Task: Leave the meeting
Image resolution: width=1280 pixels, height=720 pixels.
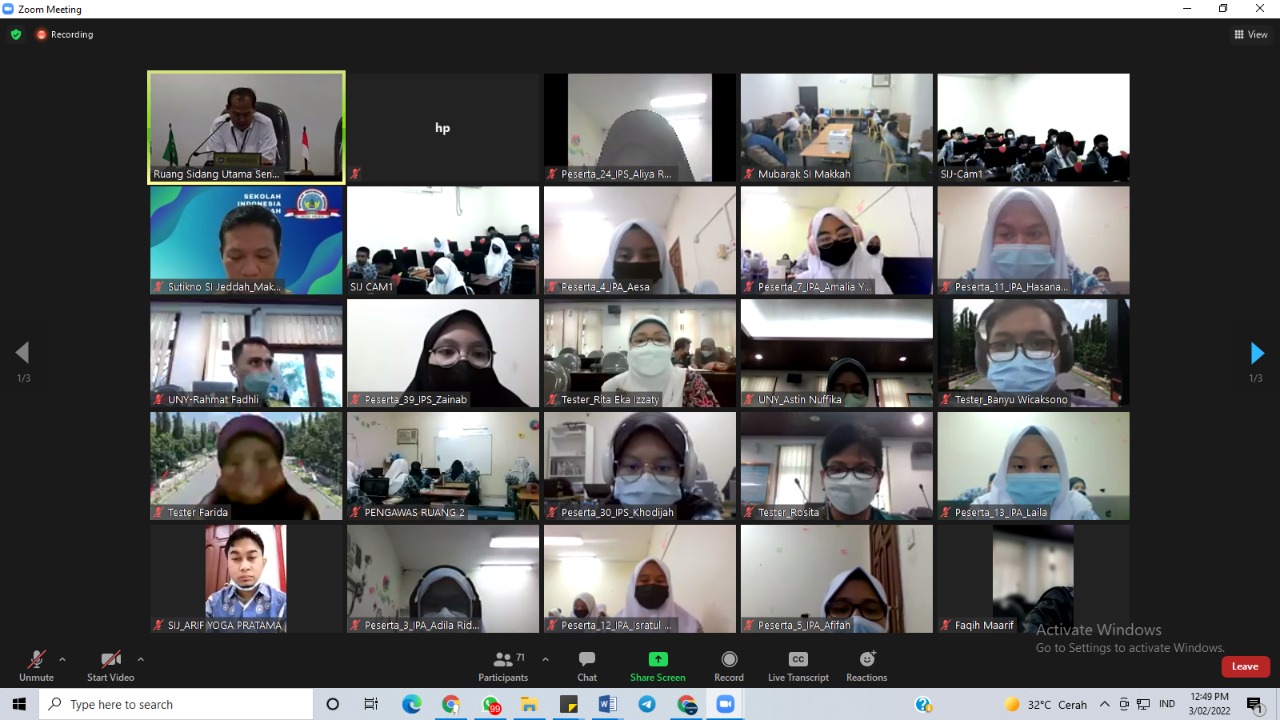Action: point(1245,666)
